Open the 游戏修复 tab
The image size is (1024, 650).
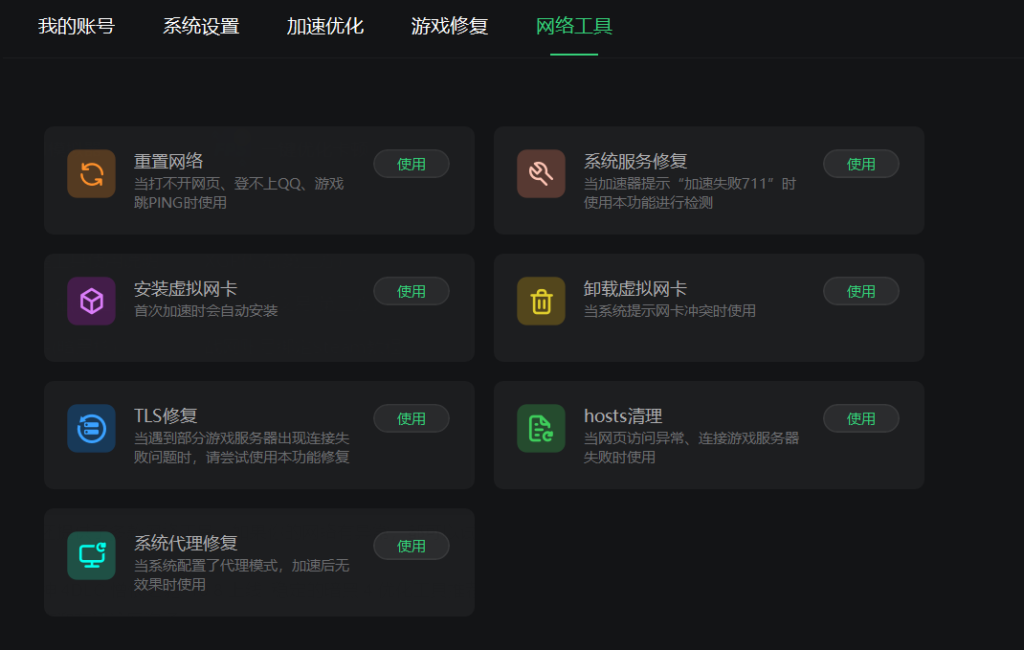449,26
